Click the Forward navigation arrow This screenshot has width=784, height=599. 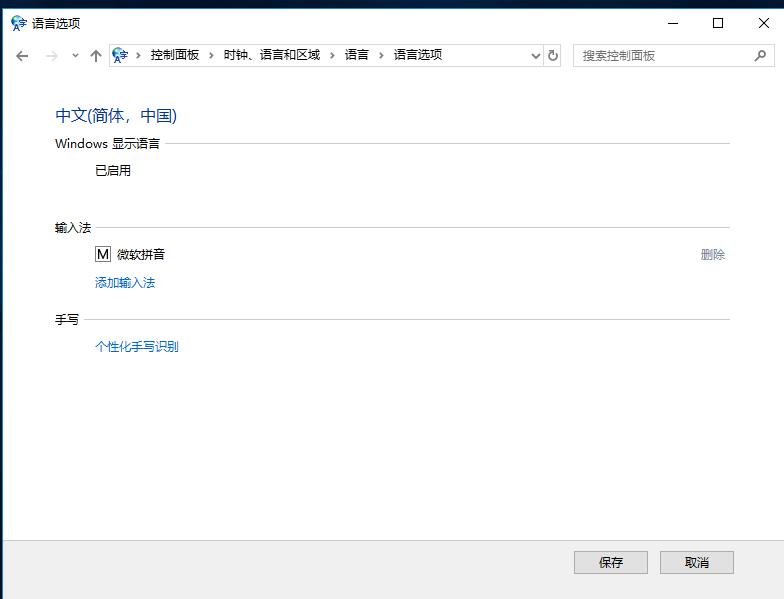(x=52, y=56)
